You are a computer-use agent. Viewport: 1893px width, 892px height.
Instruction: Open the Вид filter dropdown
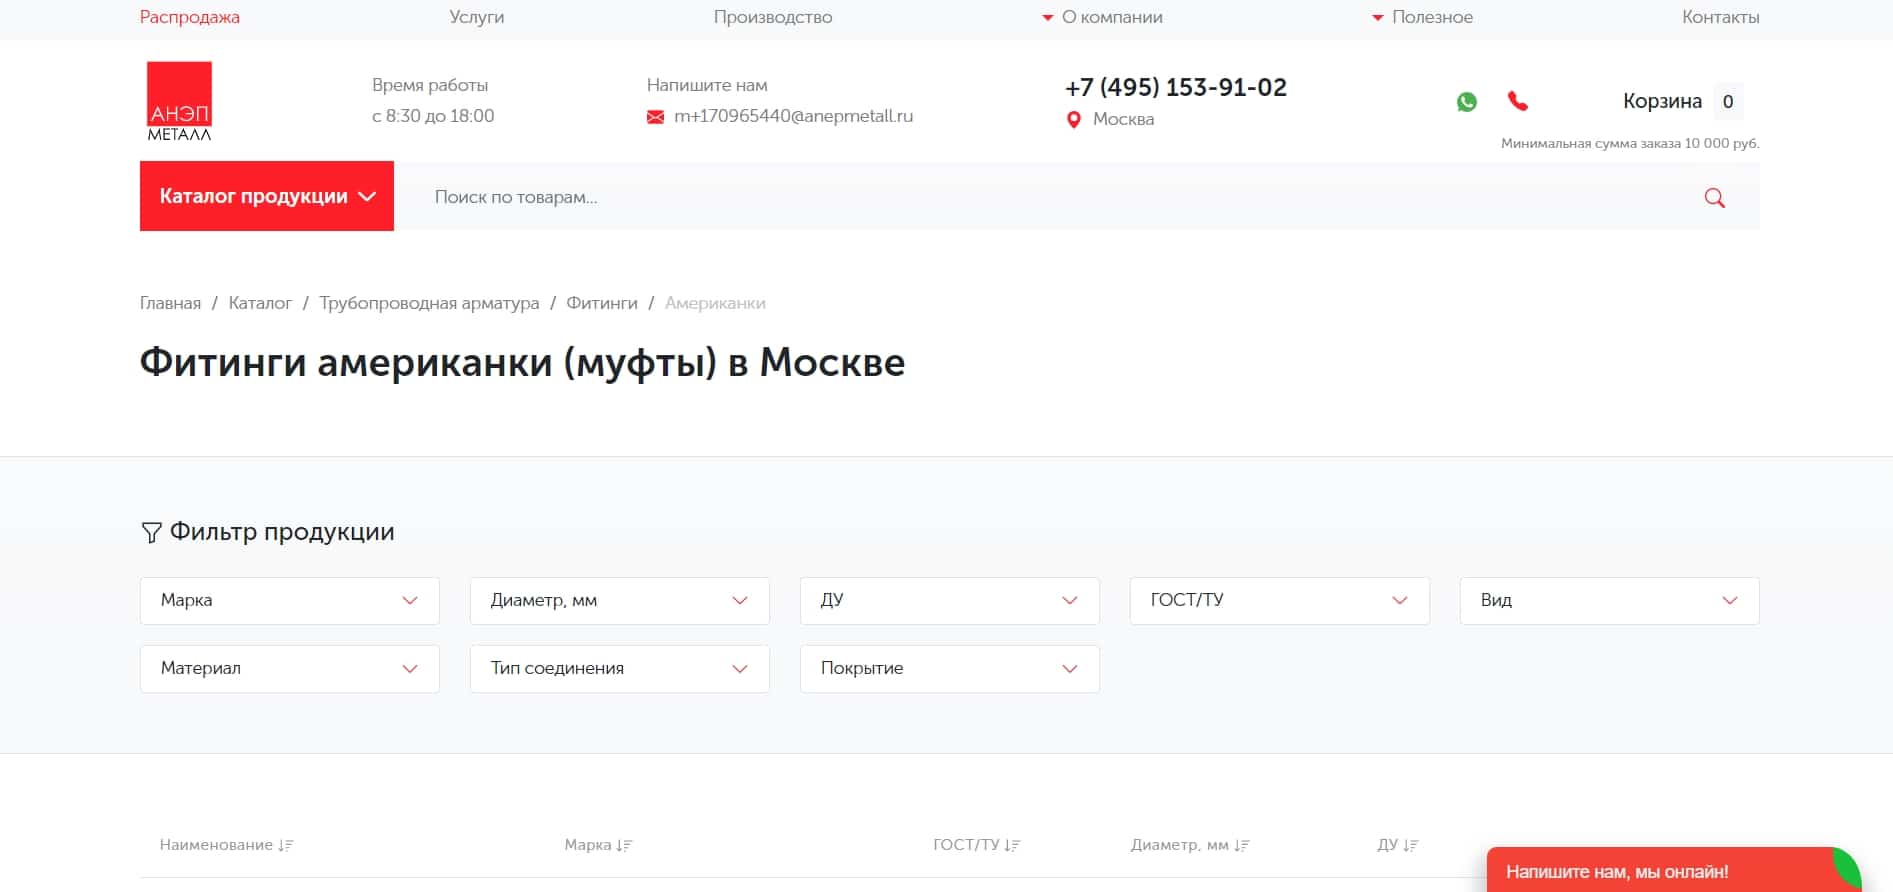1610,601
